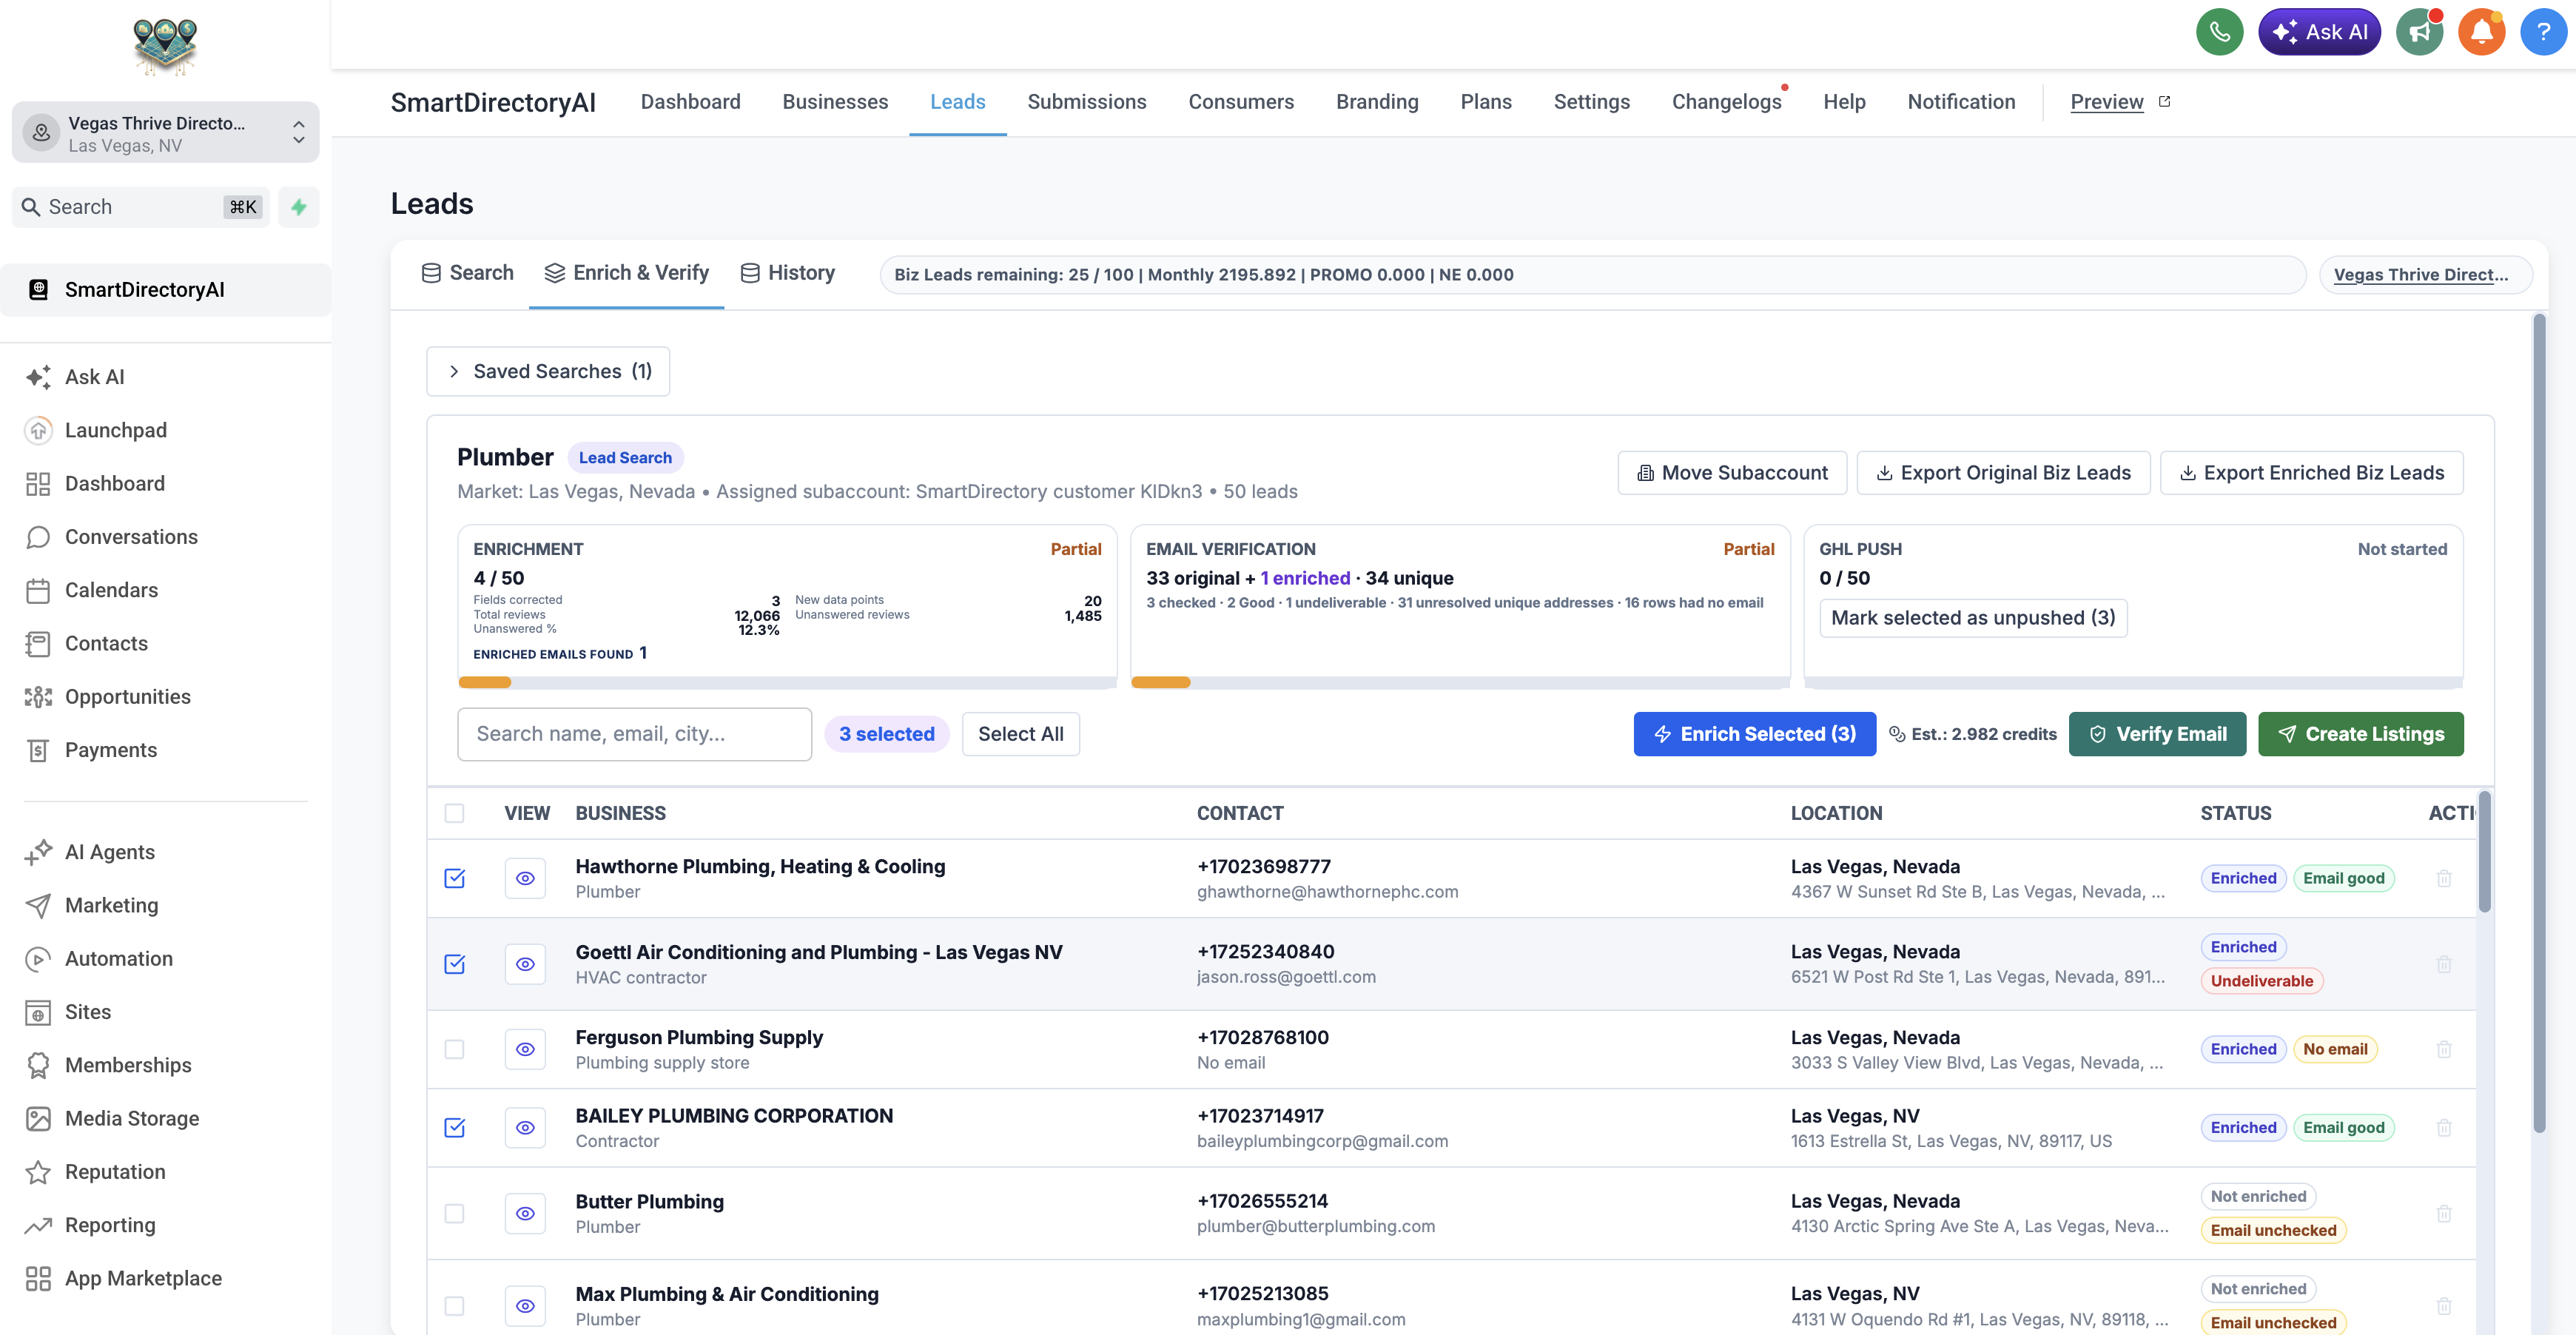2576x1335 pixels.
Task: Open the Branding tab
Action: 1377,102
